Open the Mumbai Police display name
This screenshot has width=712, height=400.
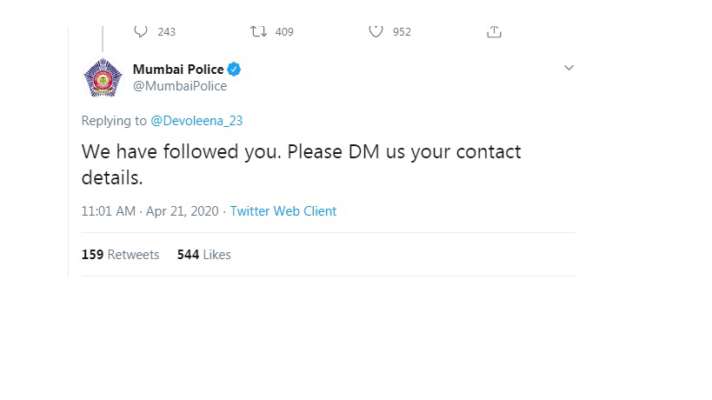tap(178, 69)
